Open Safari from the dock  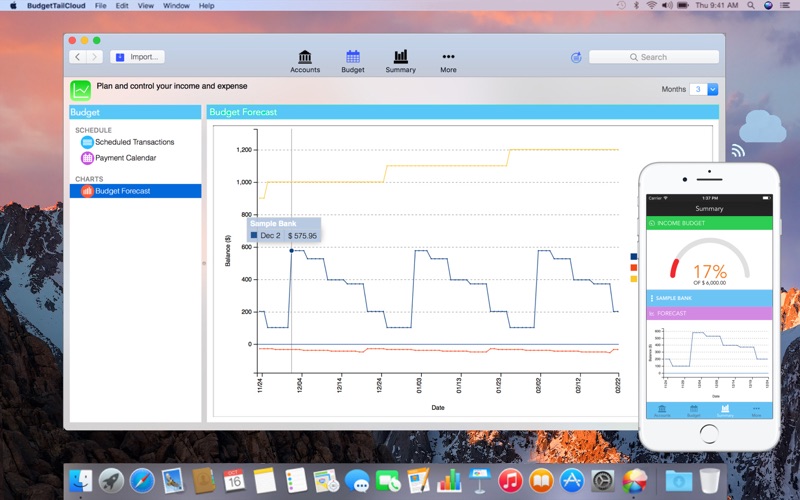click(142, 481)
